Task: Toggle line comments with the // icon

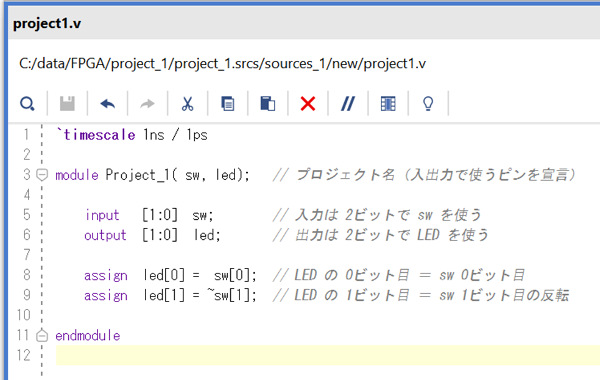Action: tap(348, 104)
